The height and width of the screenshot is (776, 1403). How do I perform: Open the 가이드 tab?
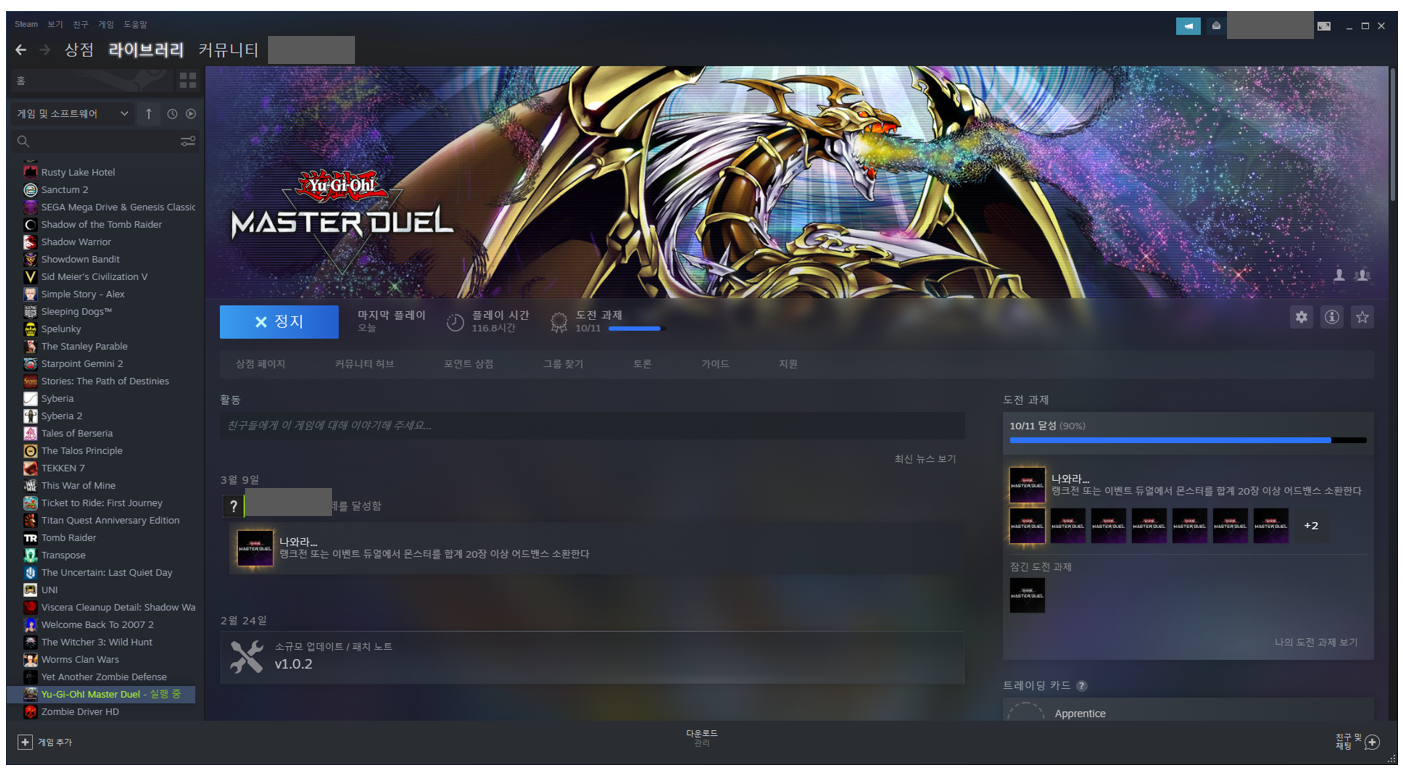coord(715,364)
